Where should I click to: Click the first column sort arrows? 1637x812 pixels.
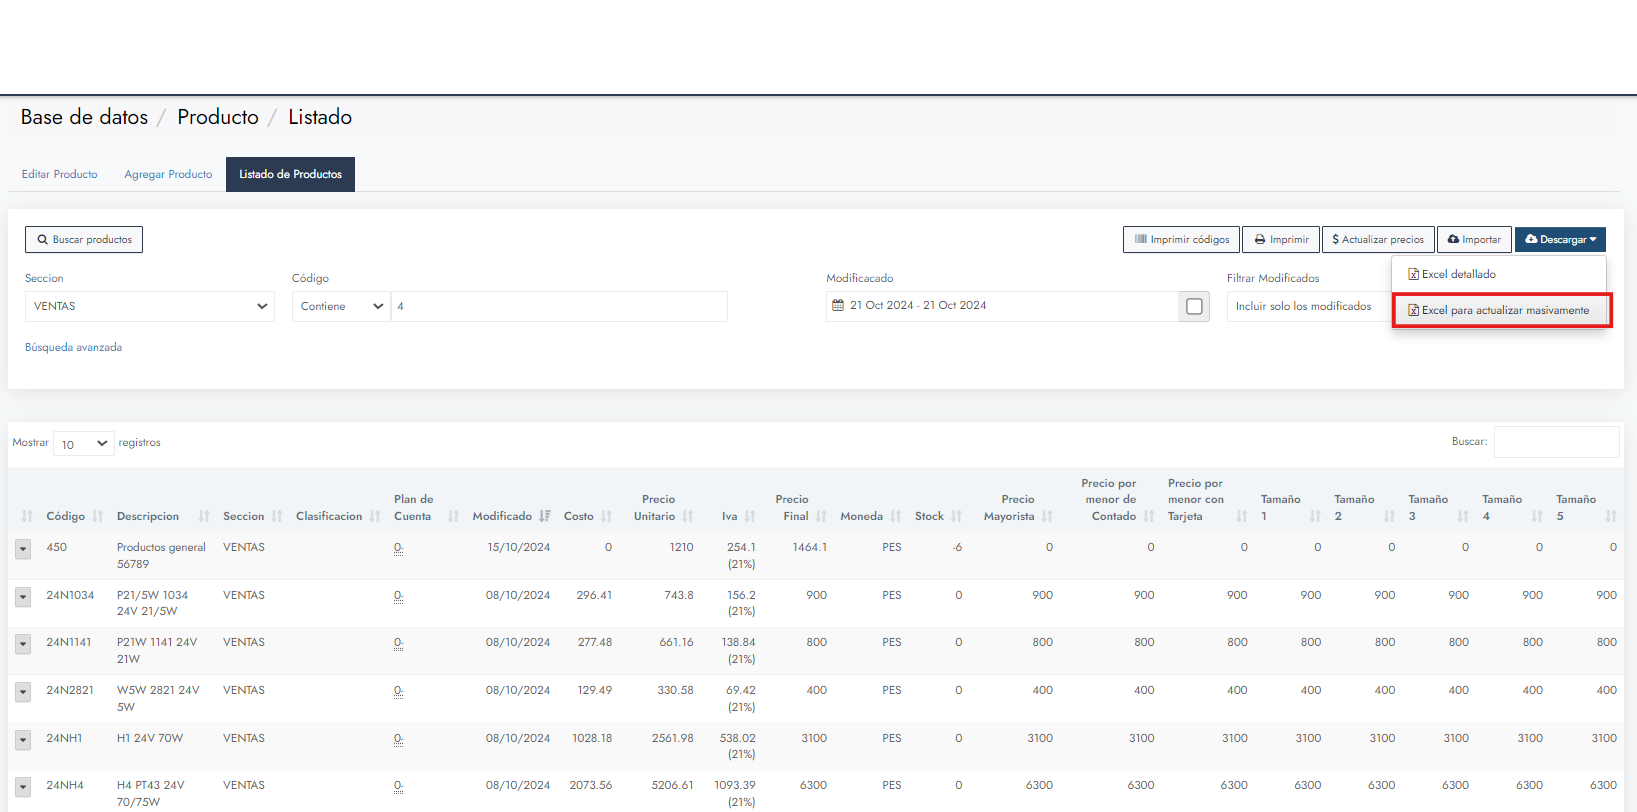27,516
